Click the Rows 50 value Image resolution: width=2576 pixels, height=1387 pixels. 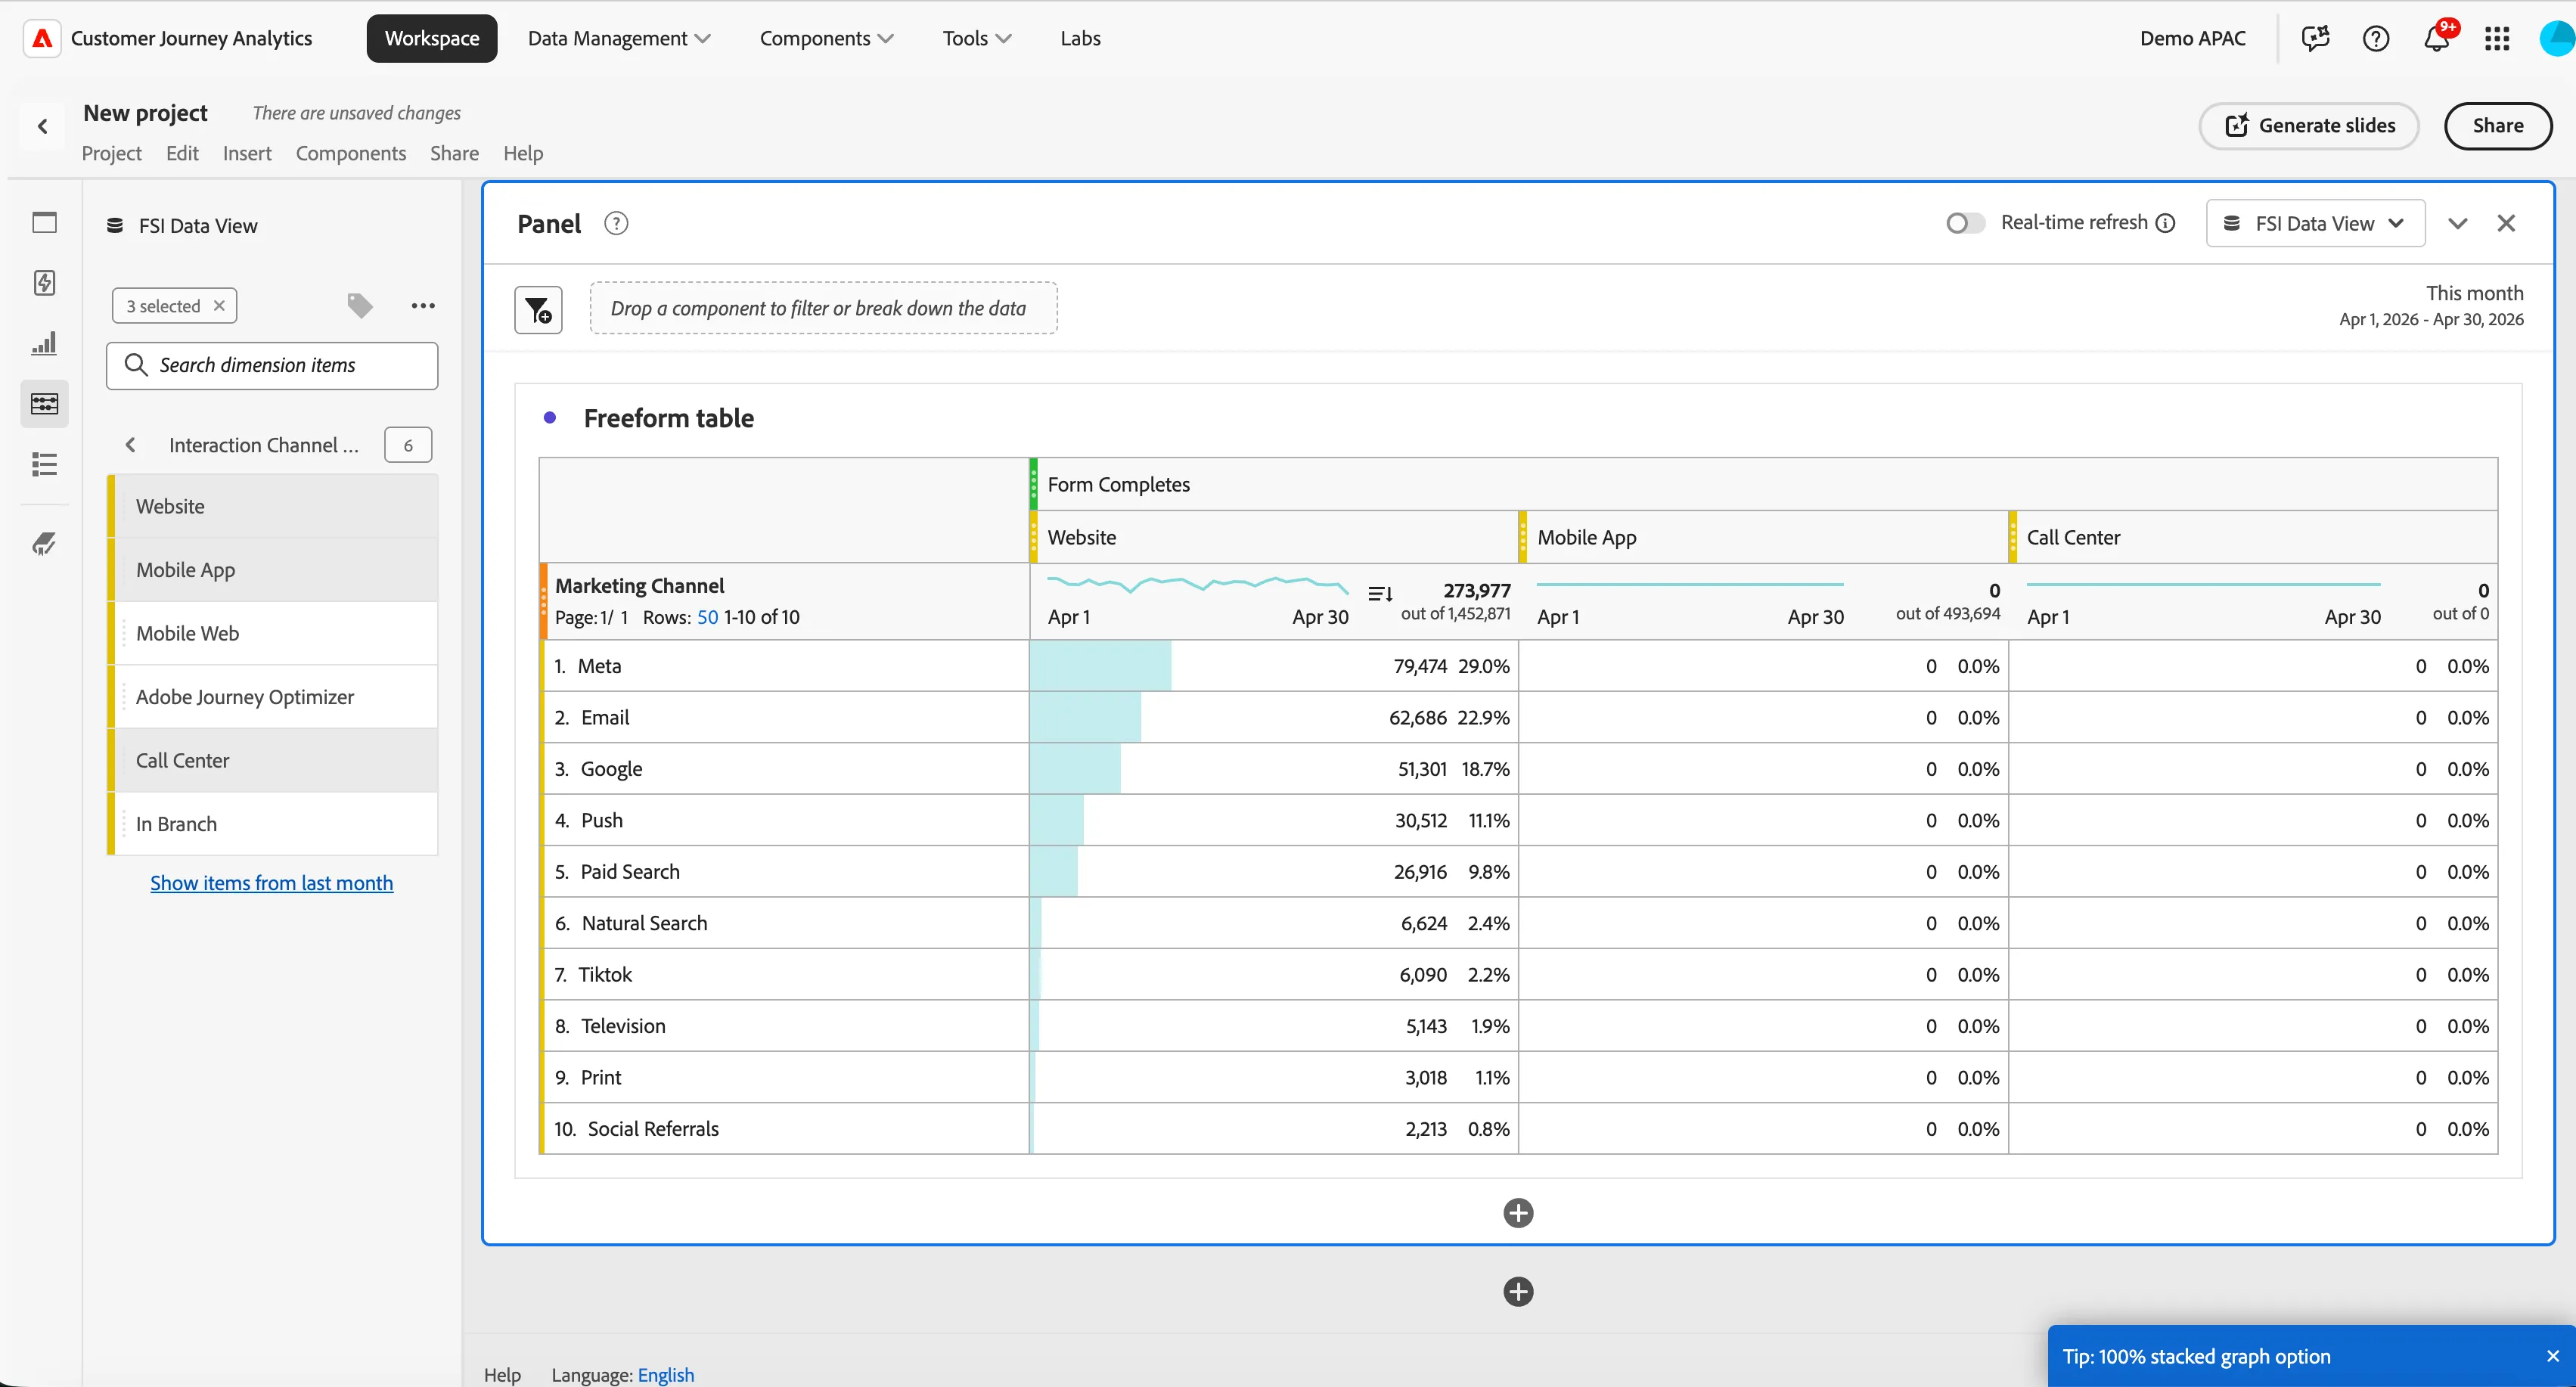(x=707, y=617)
